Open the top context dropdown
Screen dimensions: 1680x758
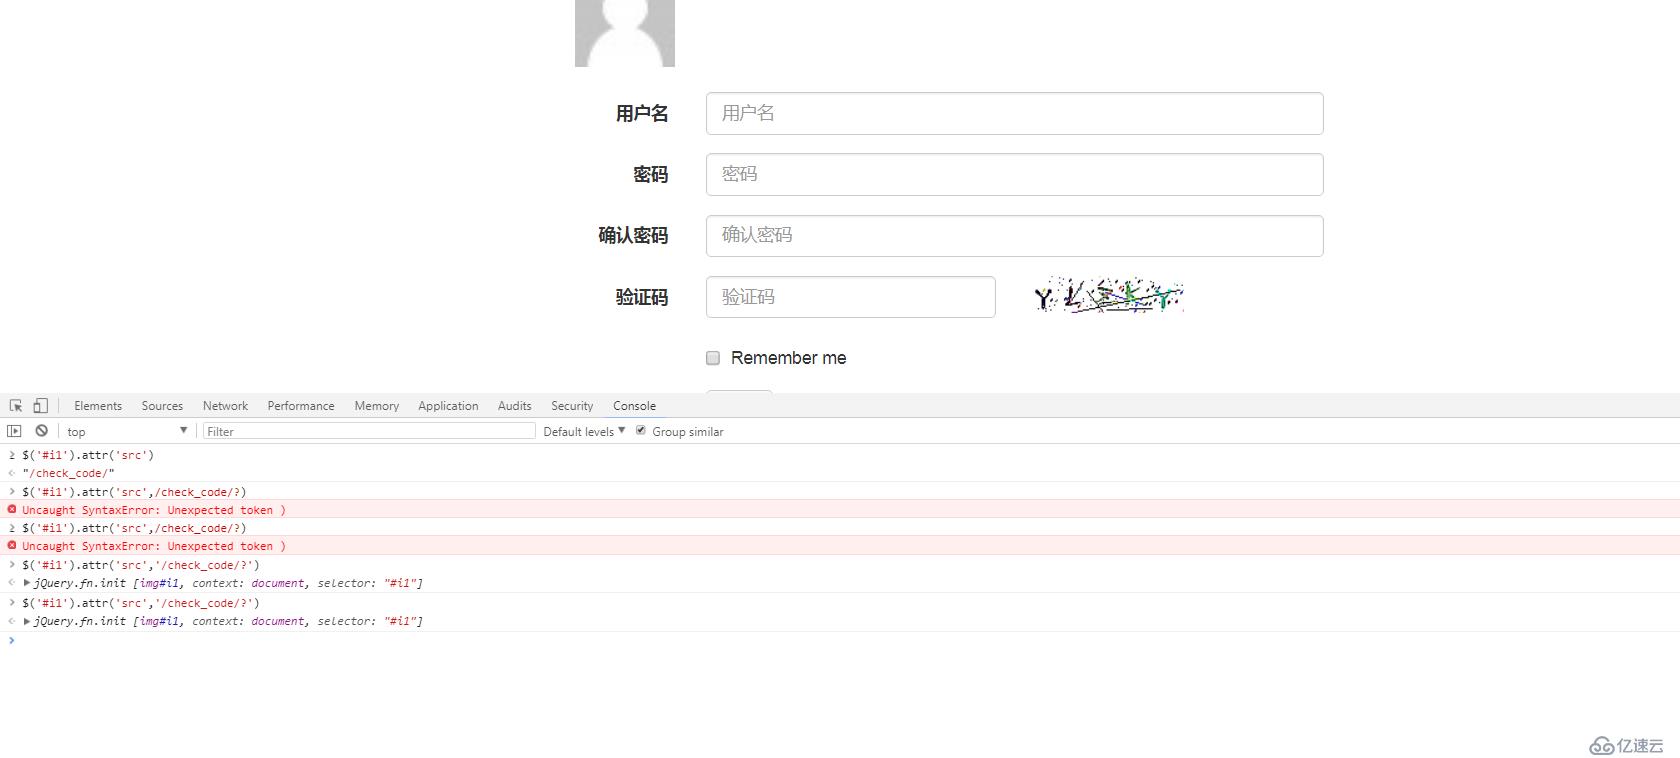127,431
